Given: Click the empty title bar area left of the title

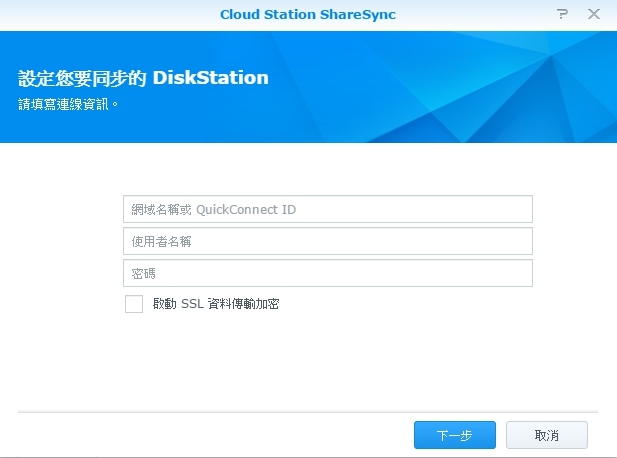Looking at the screenshot, I should 100,14.
